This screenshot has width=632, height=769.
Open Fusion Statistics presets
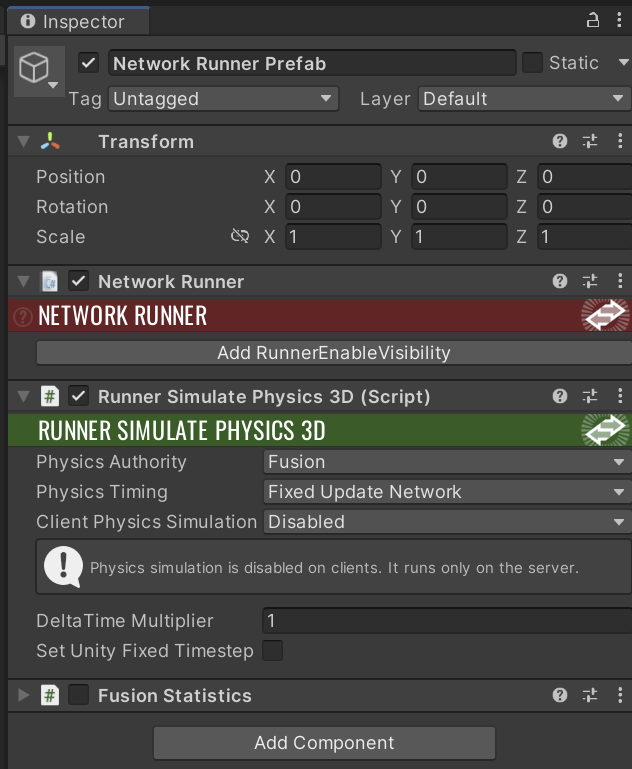[590, 695]
